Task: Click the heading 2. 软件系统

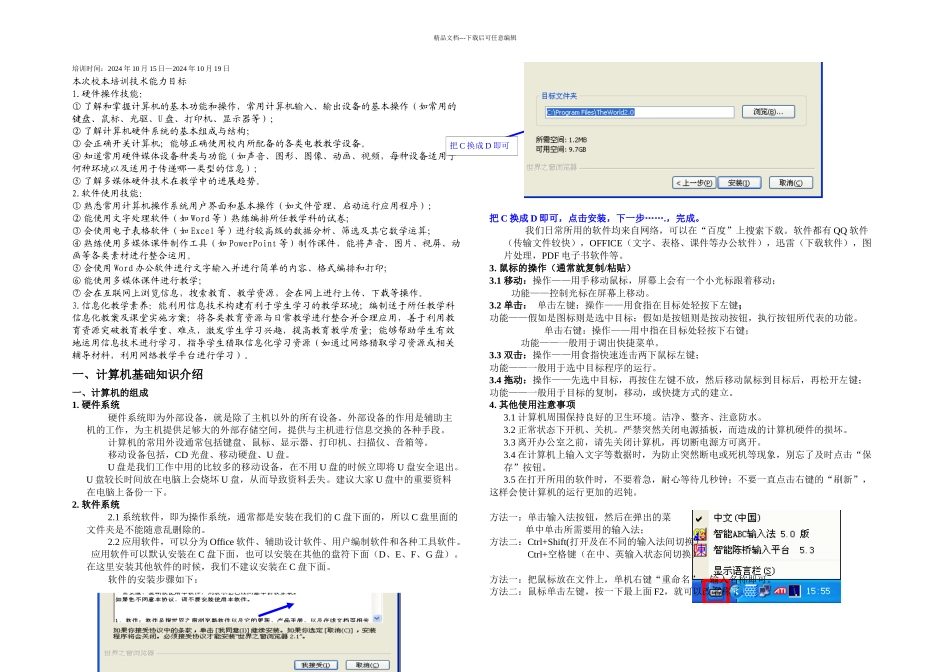Action: pos(96,505)
